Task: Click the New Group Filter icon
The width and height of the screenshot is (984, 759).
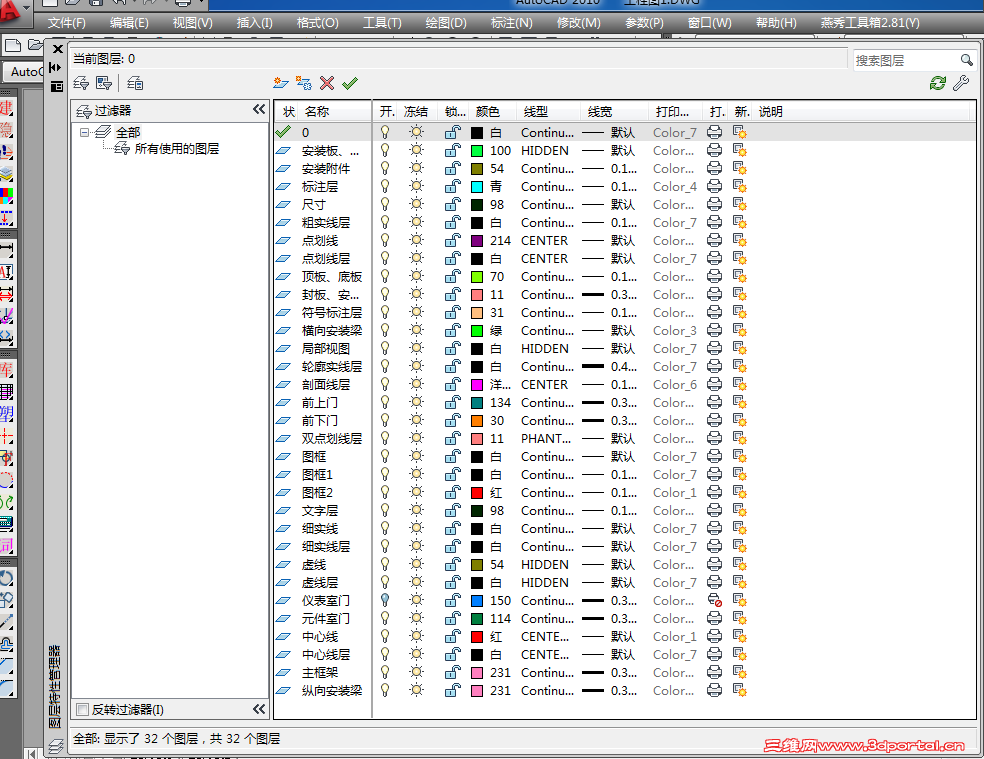Action: (104, 83)
